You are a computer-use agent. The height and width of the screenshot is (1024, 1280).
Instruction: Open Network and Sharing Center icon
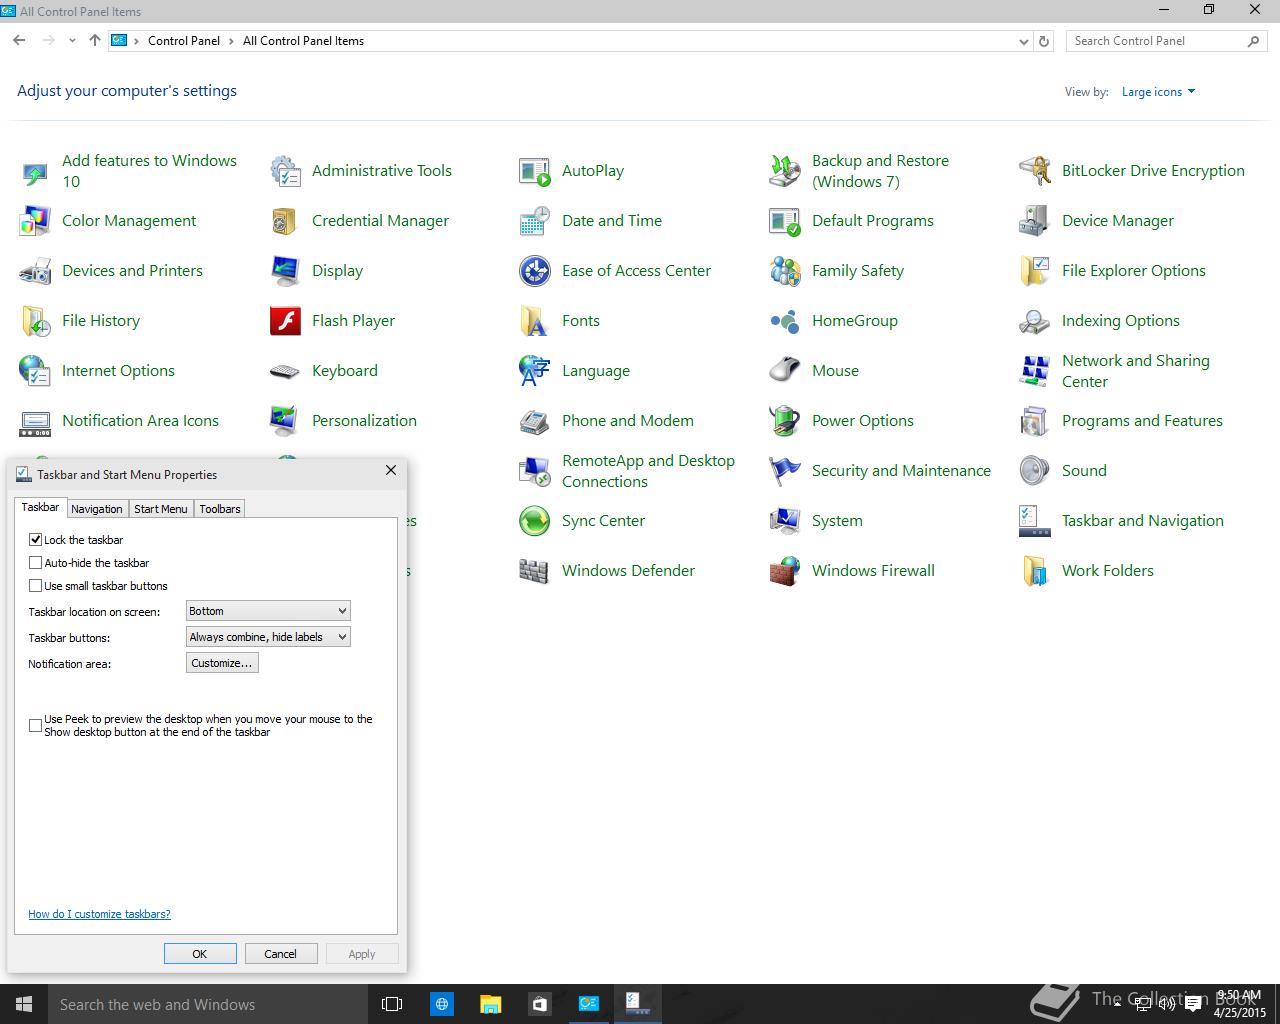1035,371
